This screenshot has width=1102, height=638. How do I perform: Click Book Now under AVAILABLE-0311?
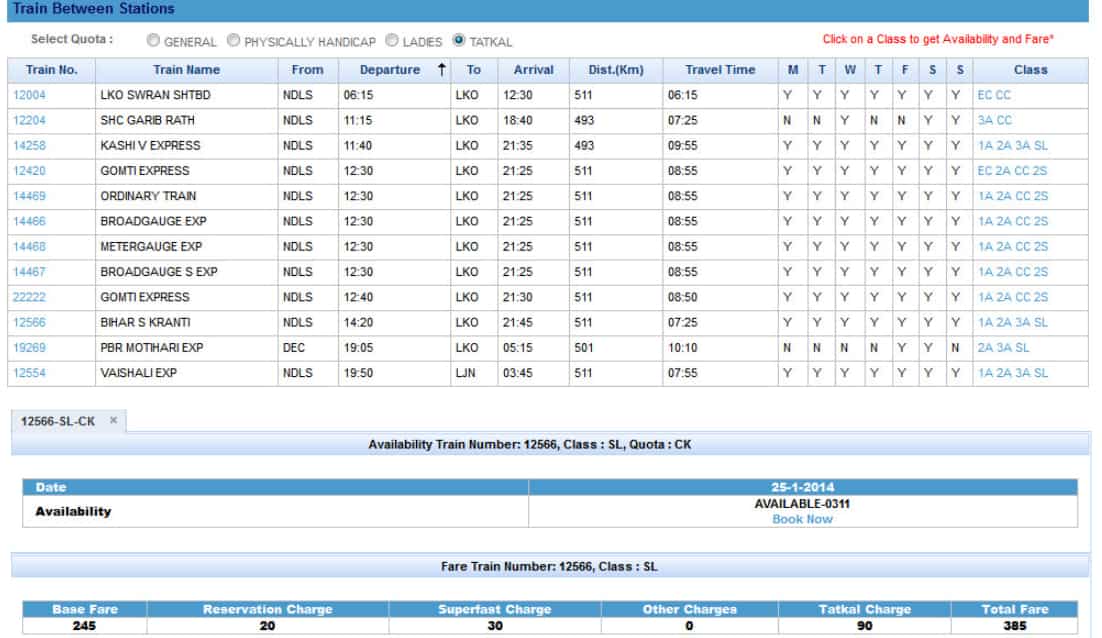click(x=802, y=519)
